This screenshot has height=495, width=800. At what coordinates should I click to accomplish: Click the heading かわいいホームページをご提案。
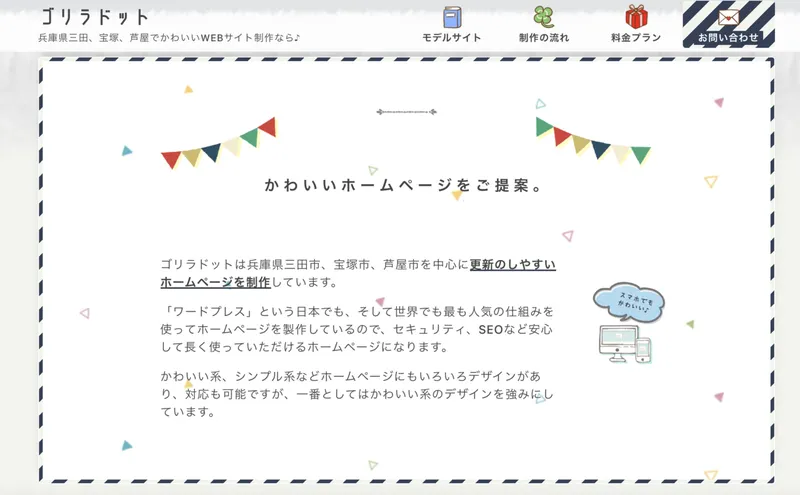[403, 185]
